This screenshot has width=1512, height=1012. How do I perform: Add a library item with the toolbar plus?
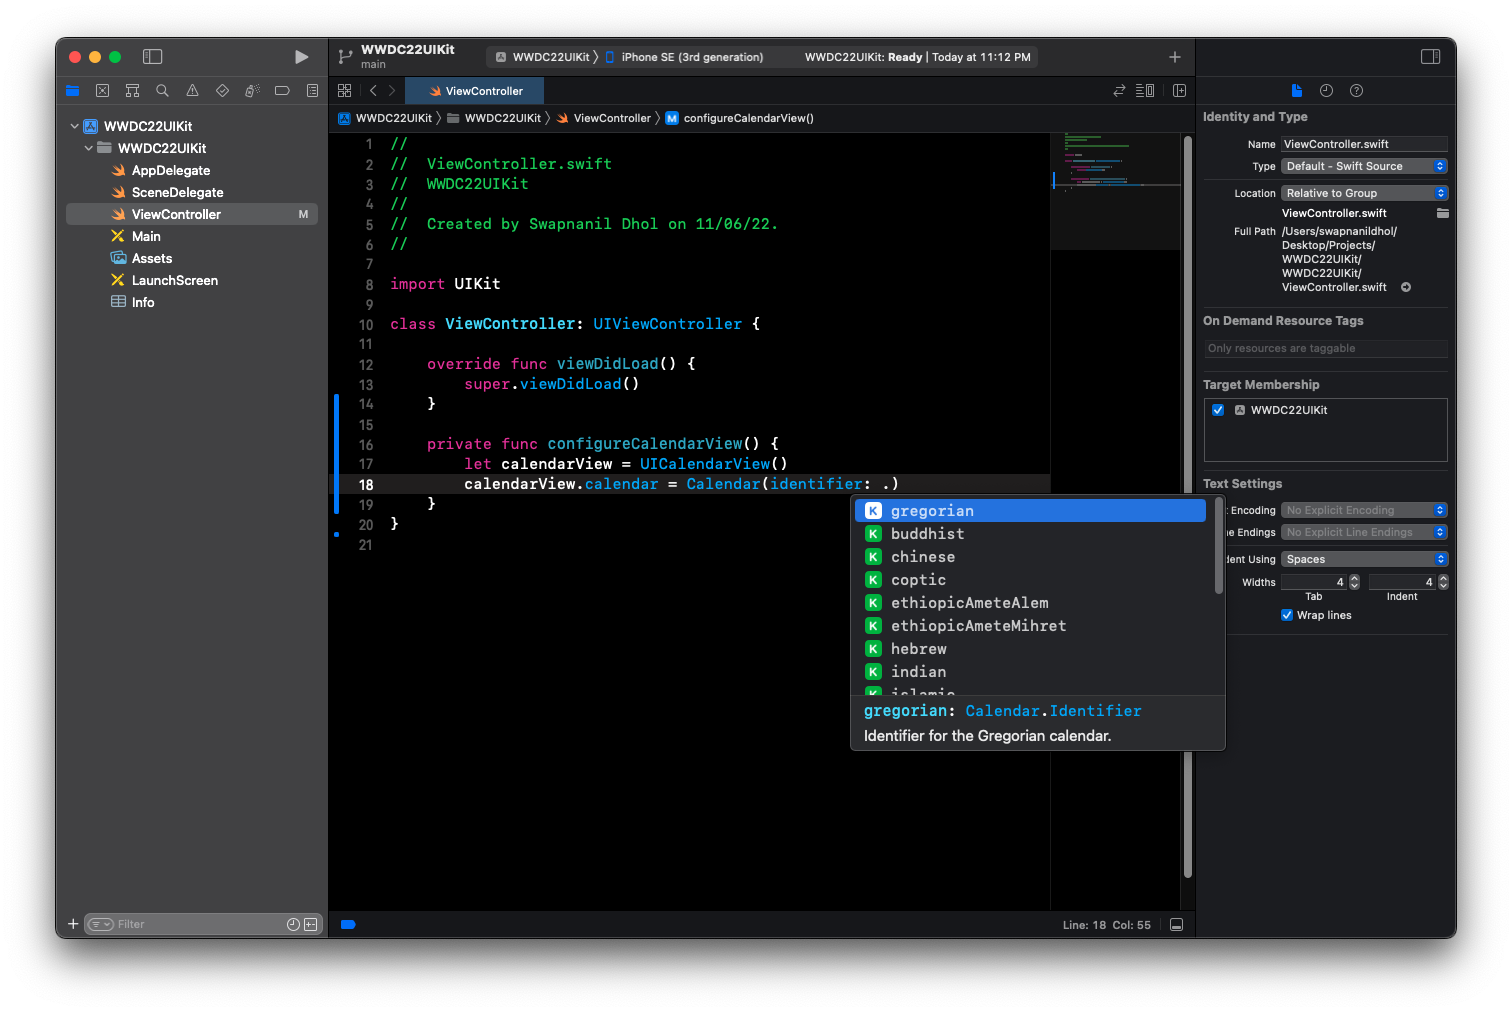point(1175,57)
